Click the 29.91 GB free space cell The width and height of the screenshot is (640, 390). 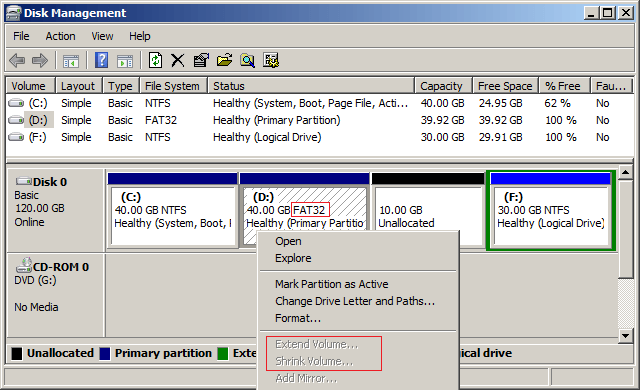click(500, 137)
